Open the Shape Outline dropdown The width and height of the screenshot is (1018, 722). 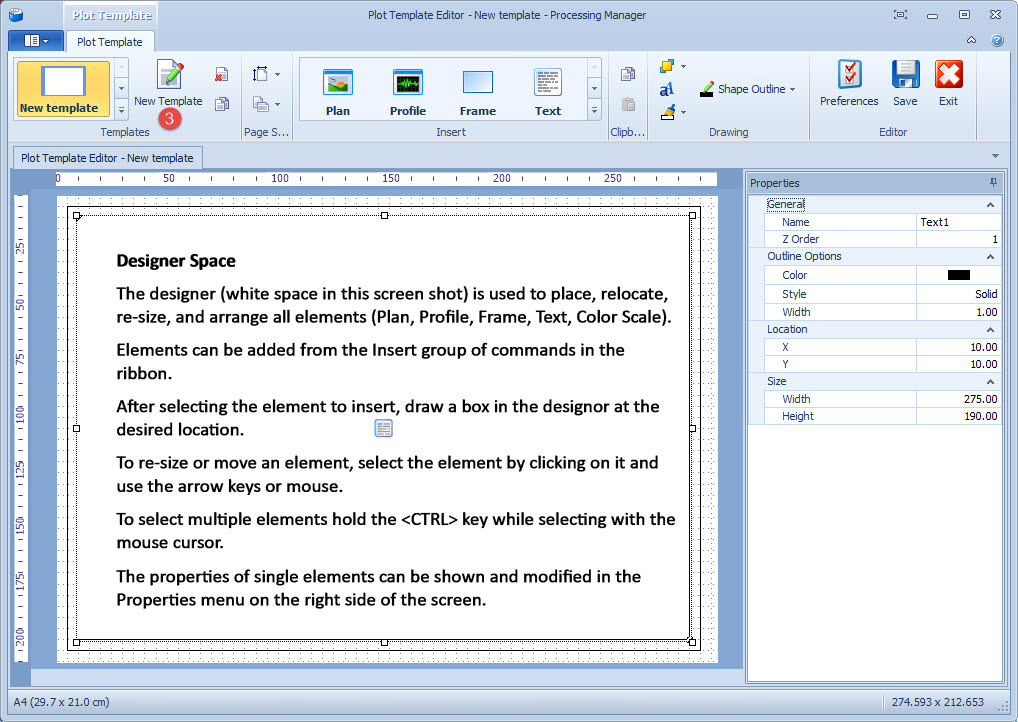(x=747, y=89)
